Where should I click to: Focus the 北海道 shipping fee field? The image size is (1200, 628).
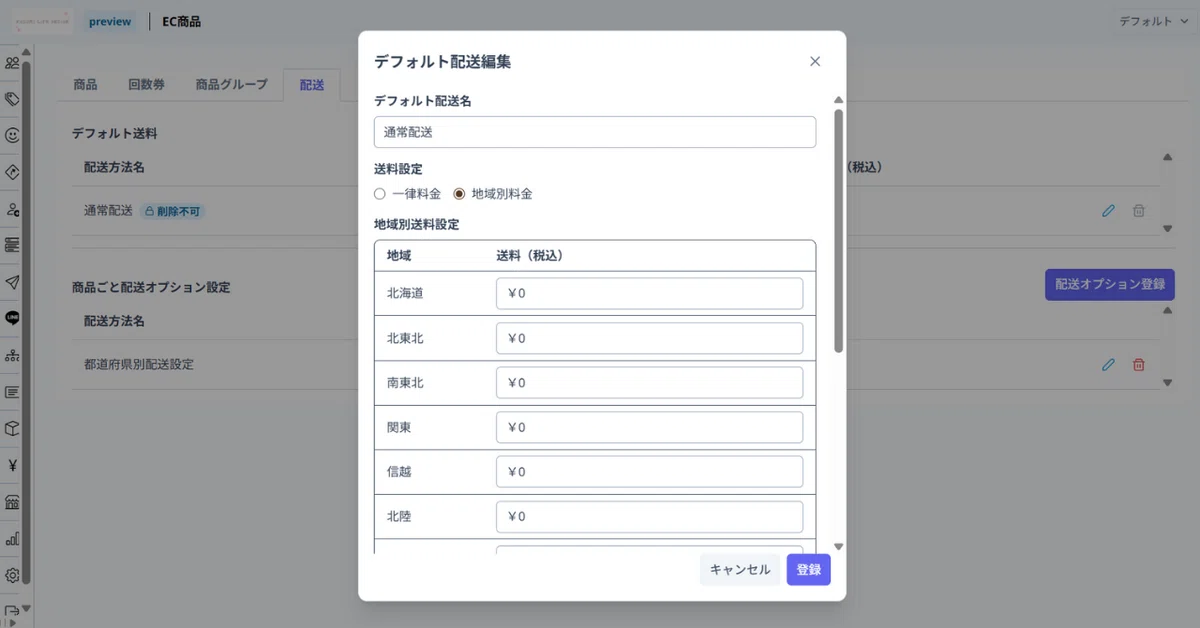coord(650,294)
